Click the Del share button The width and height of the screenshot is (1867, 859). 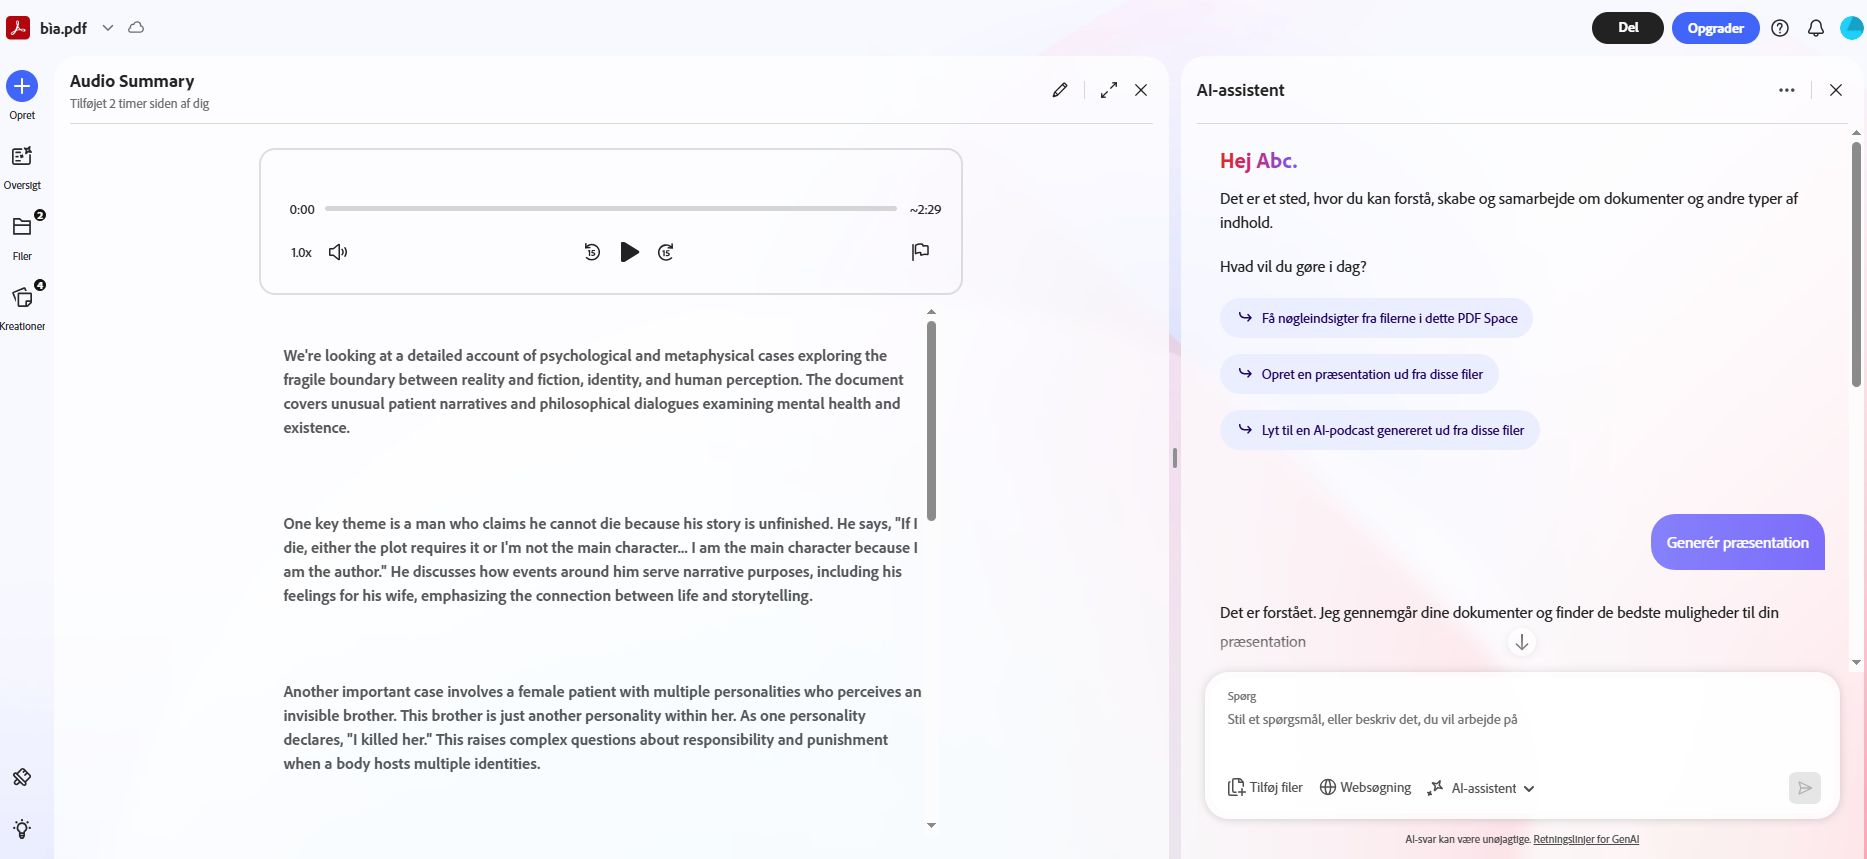[1628, 28]
